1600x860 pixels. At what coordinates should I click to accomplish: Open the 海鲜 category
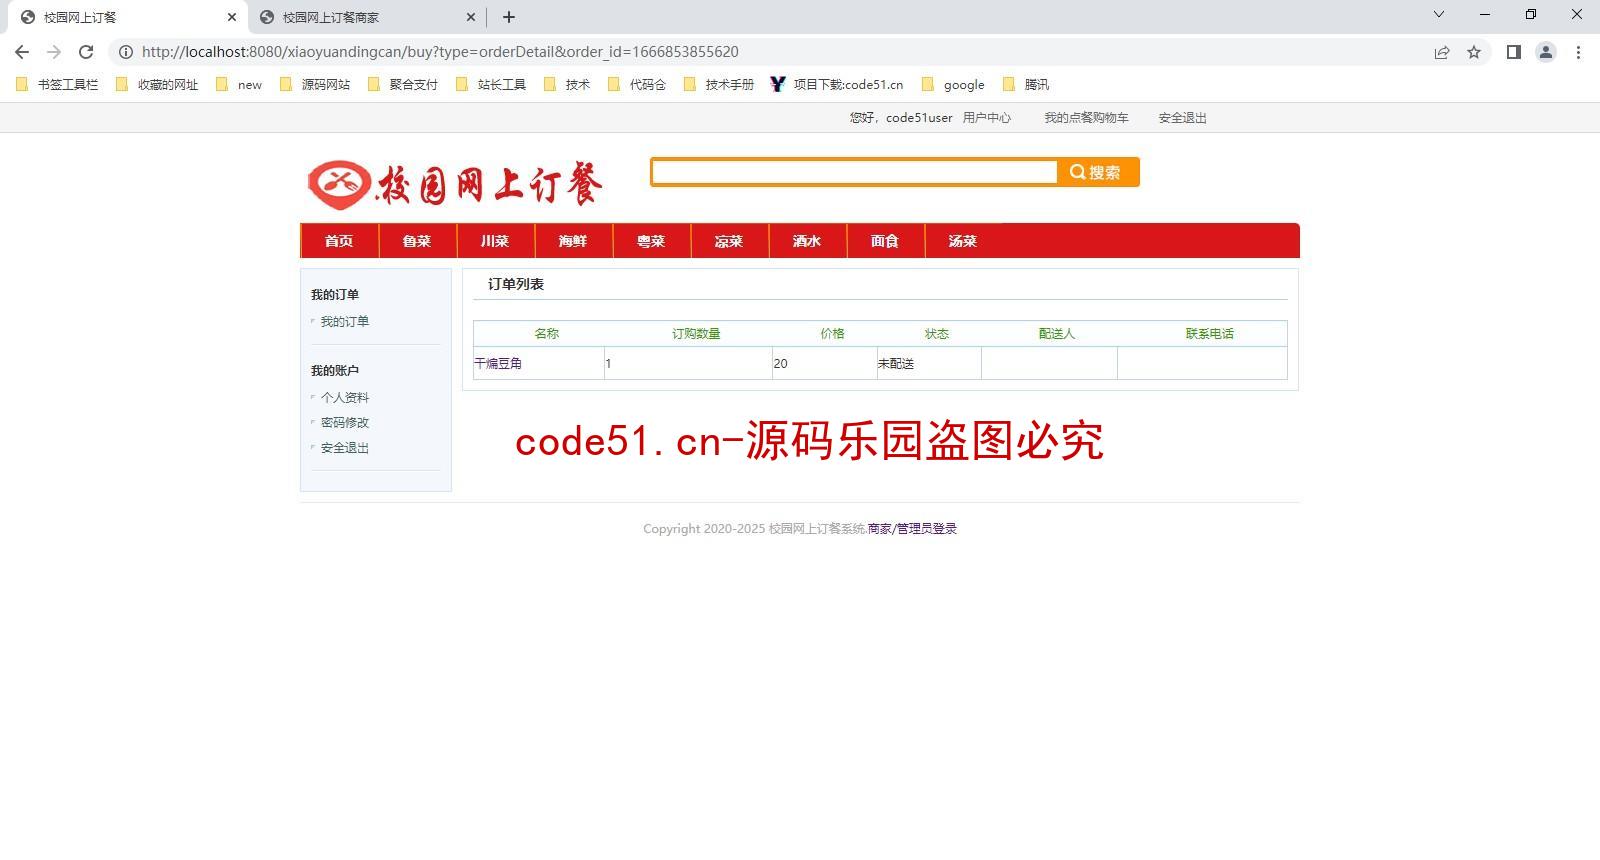pos(573,241)
